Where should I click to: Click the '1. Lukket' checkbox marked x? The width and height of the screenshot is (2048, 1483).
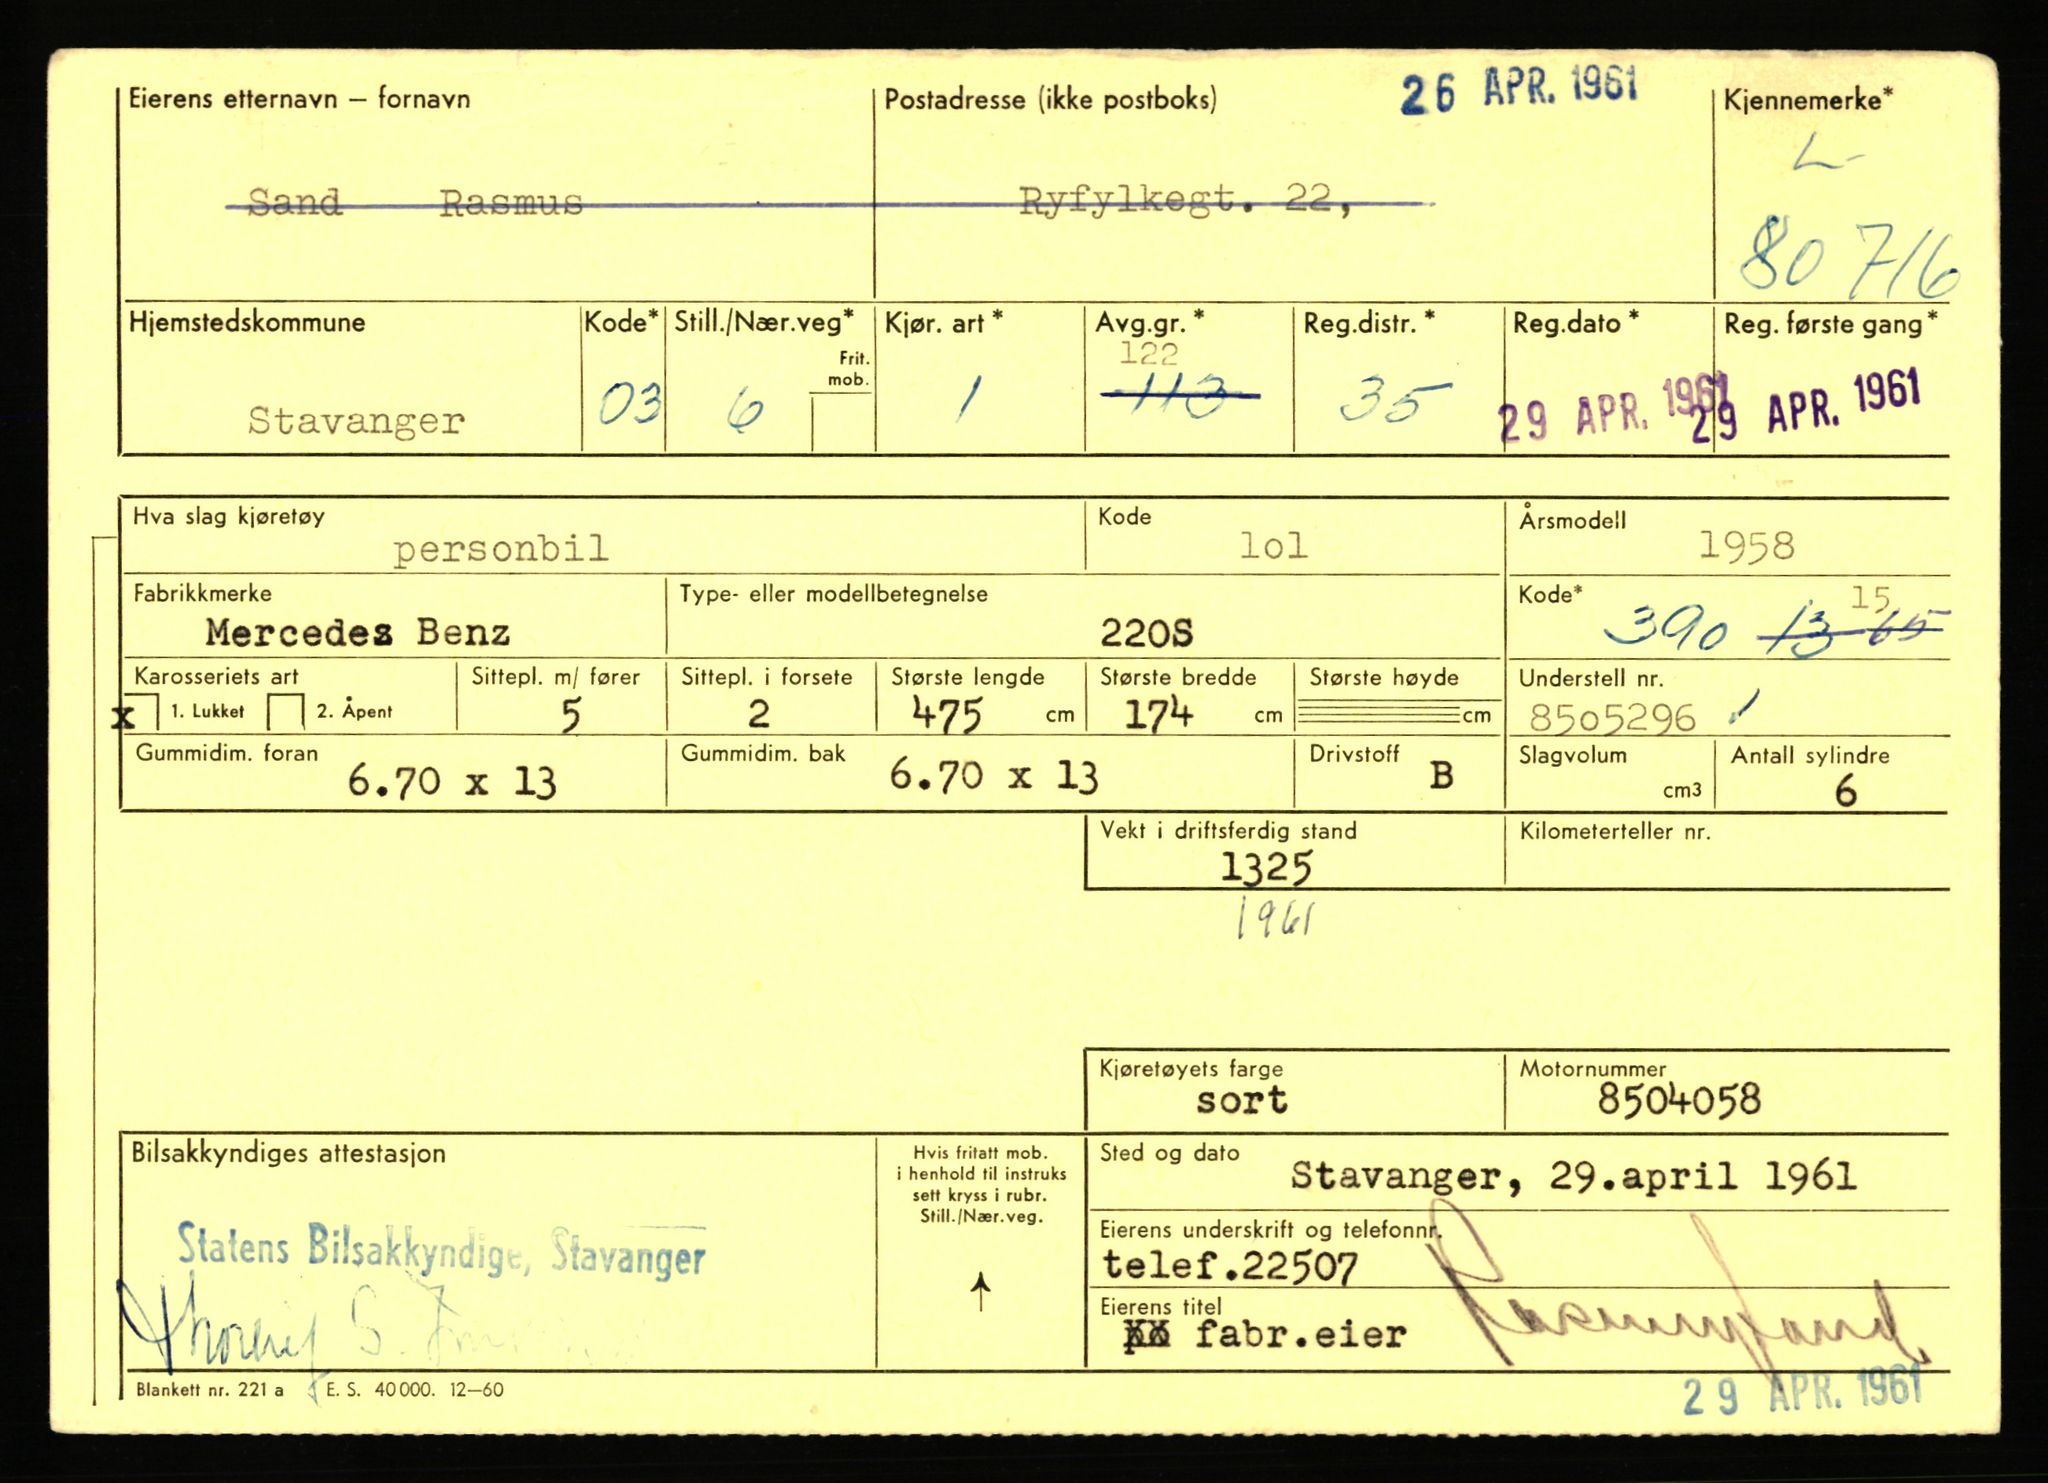point(143,712)
